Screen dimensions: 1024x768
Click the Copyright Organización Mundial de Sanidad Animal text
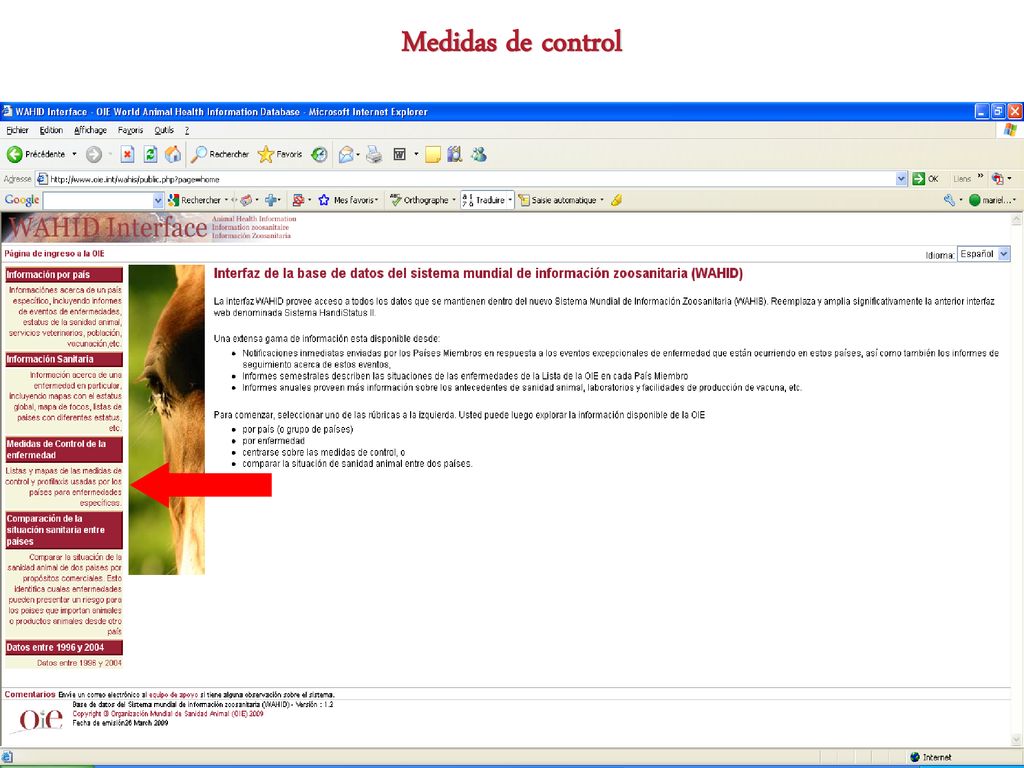pyautogui.click(x=168, y=714)
